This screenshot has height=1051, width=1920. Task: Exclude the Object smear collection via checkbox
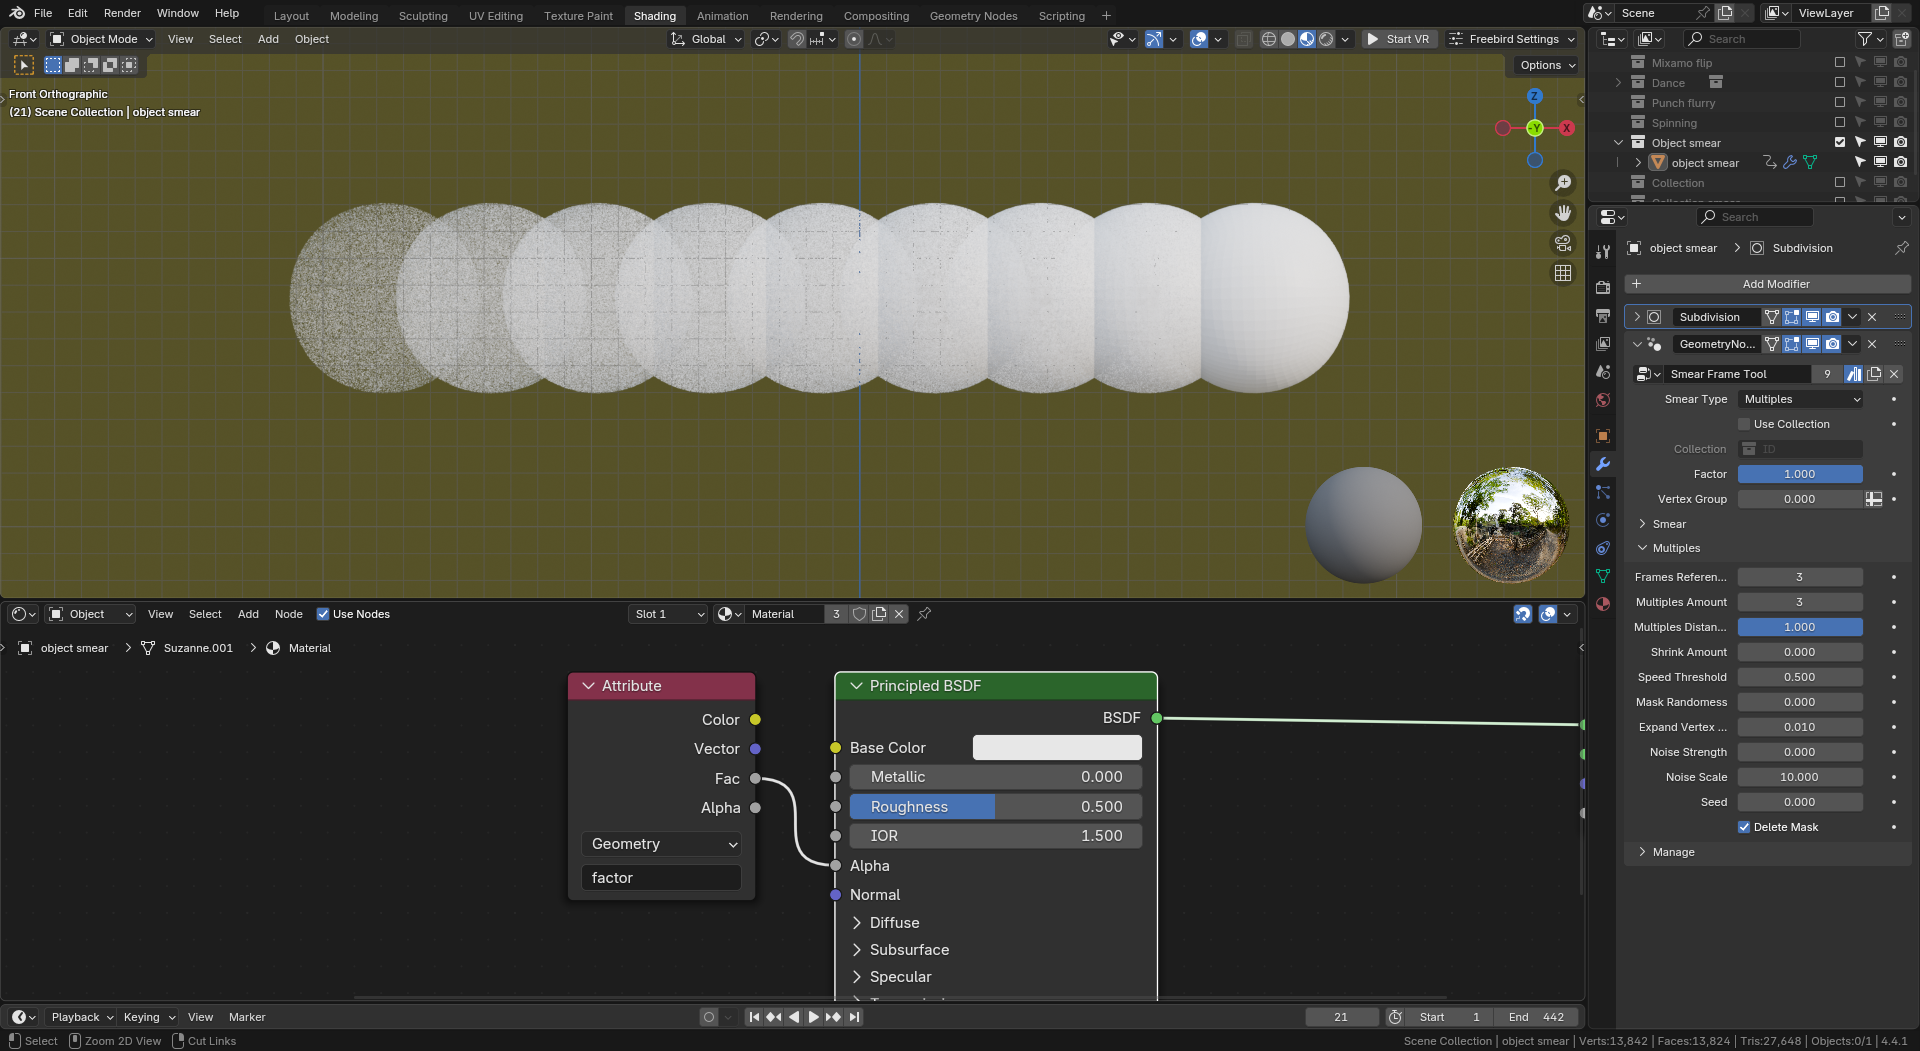tap(1840, 142)
